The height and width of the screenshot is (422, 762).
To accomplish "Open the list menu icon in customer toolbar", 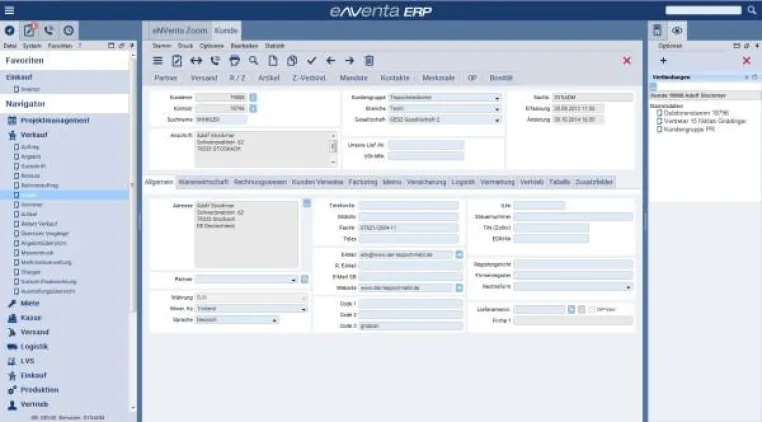I will coord(157,61).
